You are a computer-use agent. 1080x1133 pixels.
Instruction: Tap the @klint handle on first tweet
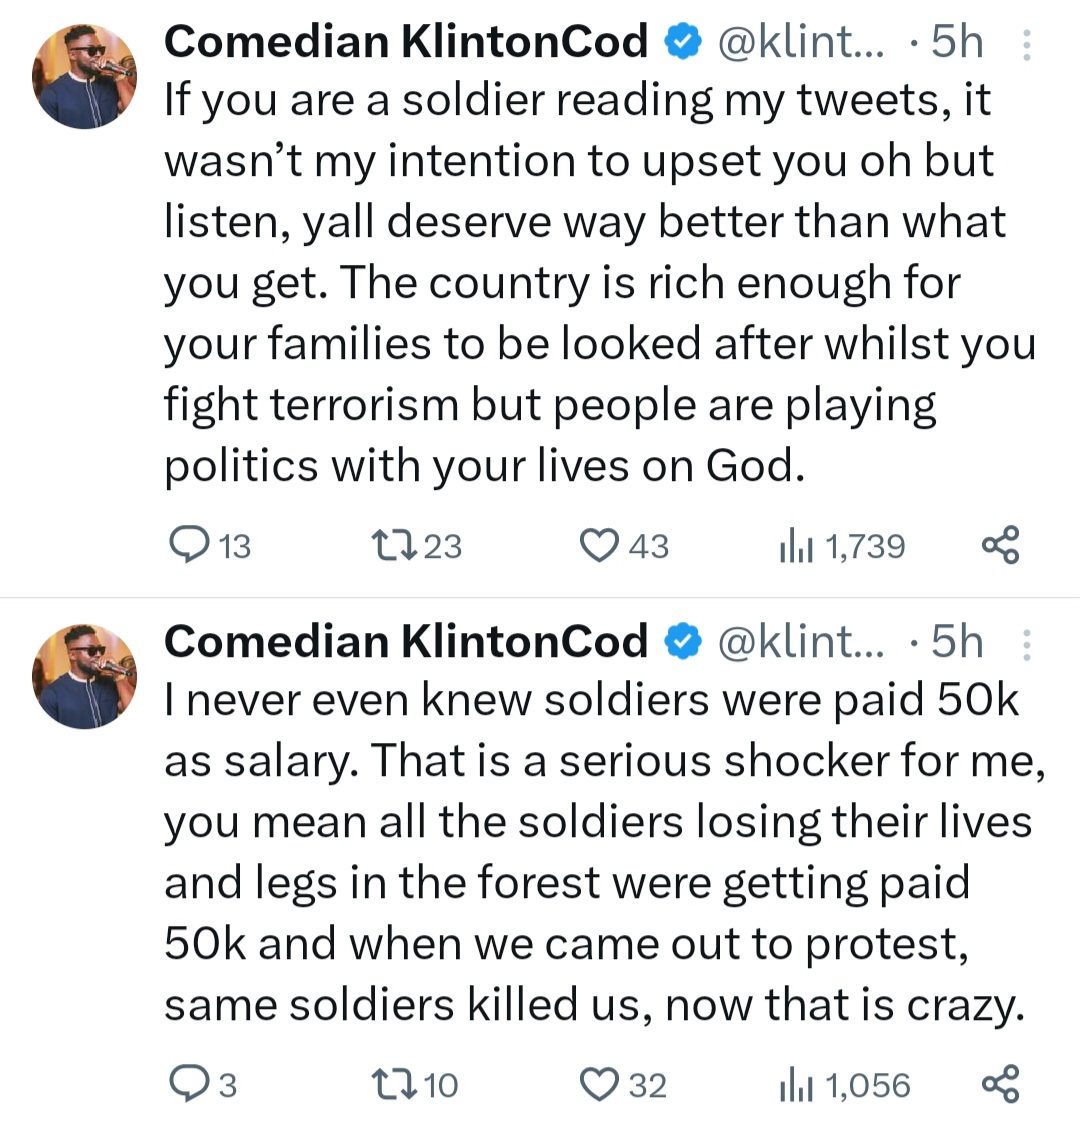click(x=801, y=43)
